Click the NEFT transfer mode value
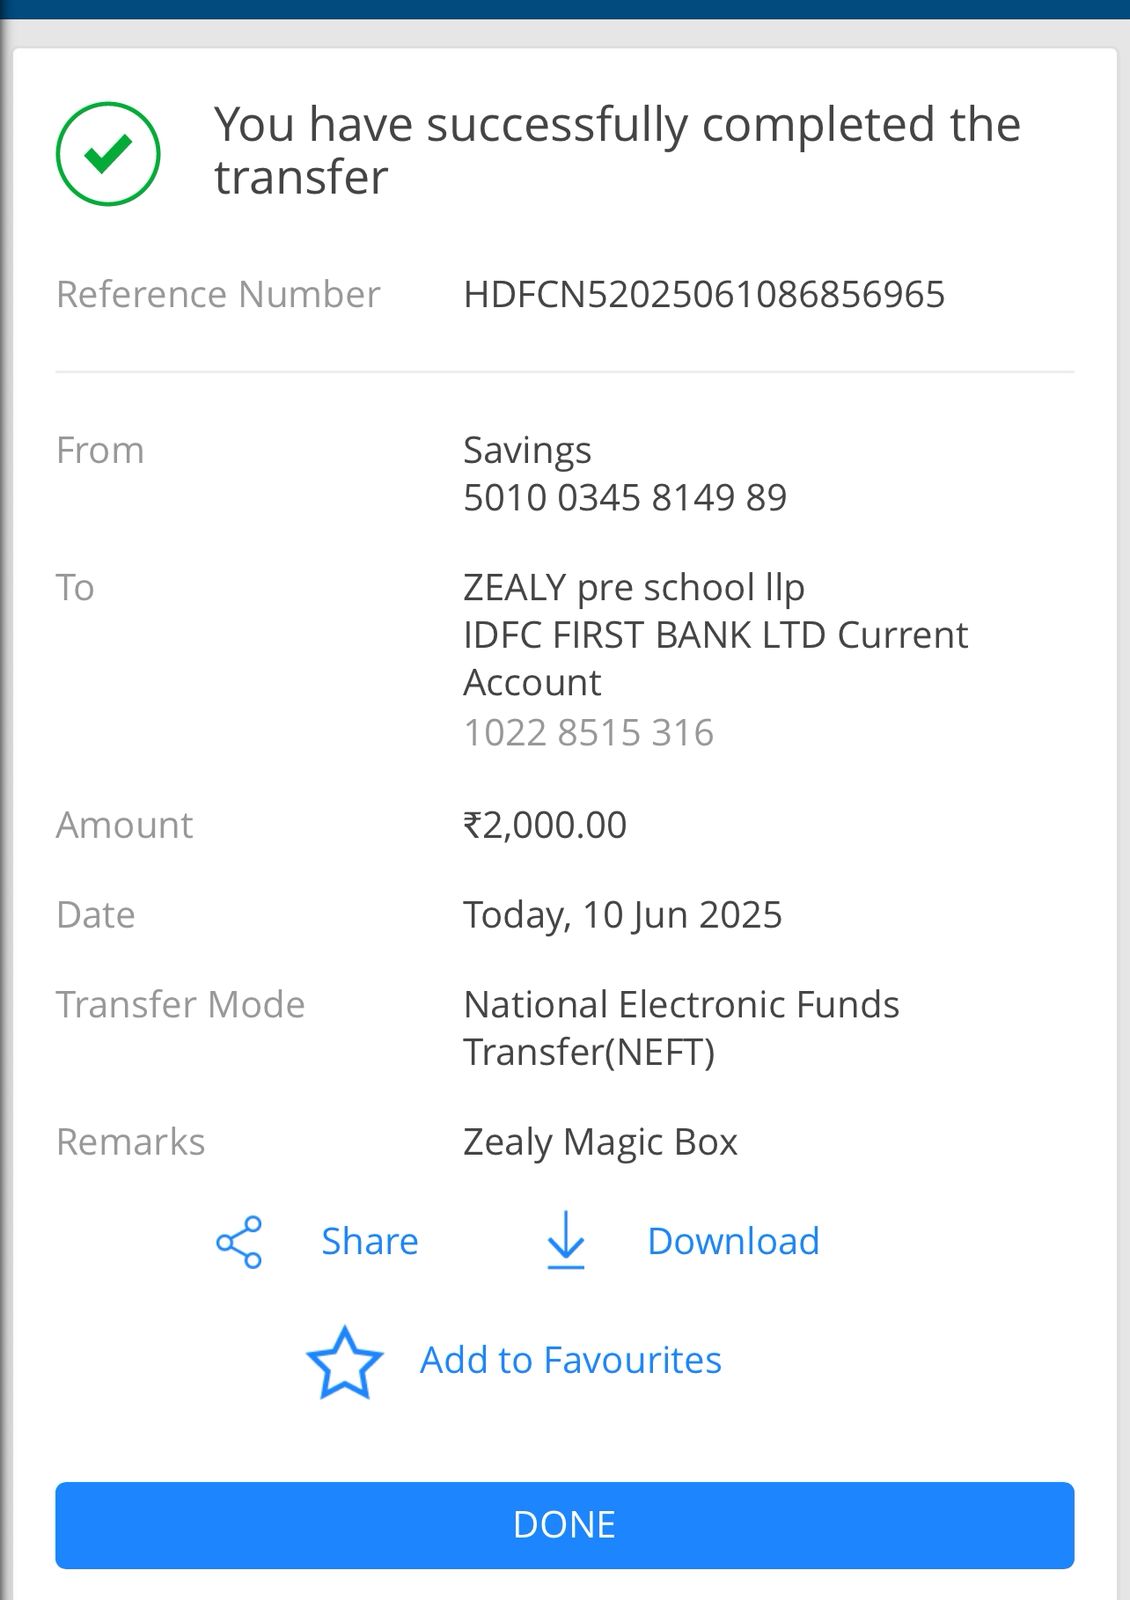The height and width of the screenshot is (1600, 1130). point(681,1028)
